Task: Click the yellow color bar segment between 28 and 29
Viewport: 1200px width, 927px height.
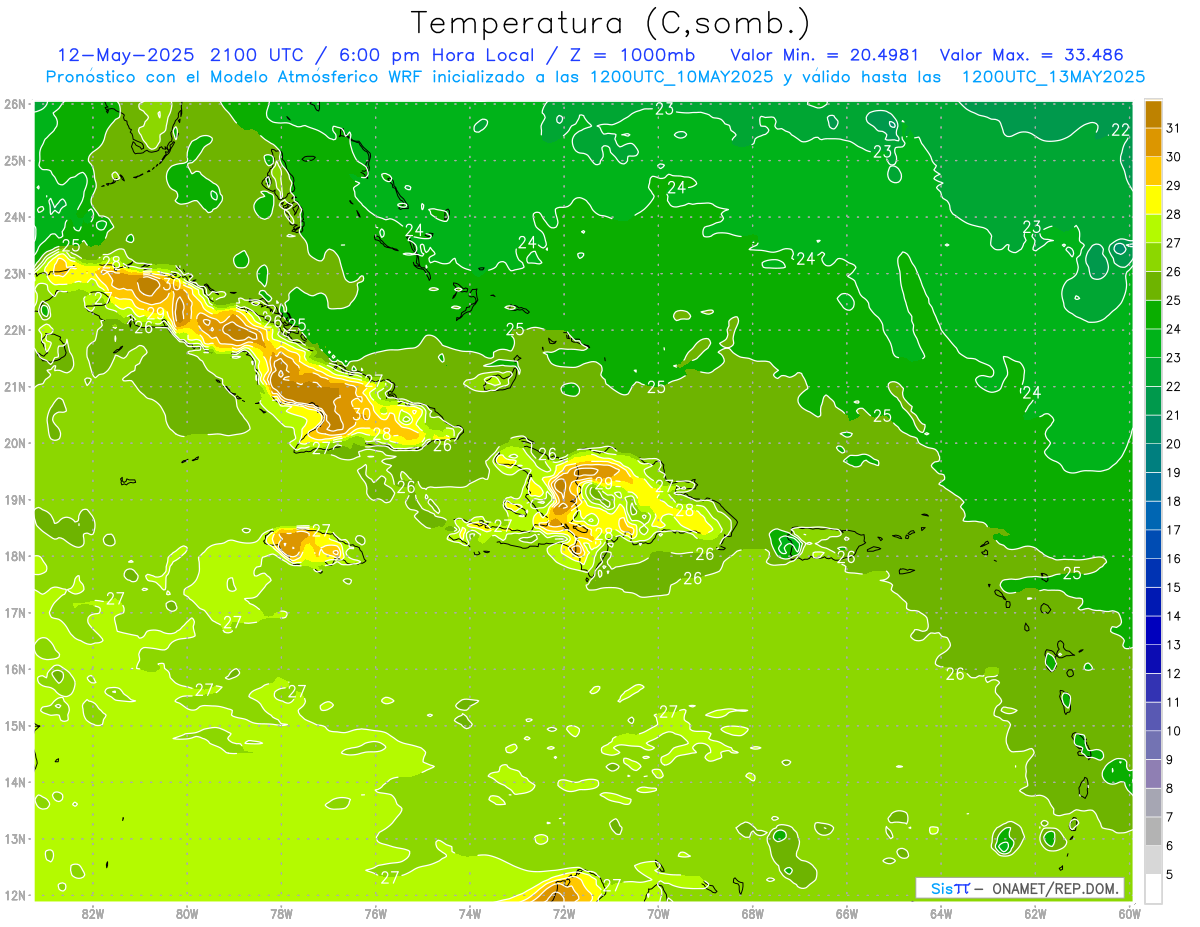Action: point(1153,200)
